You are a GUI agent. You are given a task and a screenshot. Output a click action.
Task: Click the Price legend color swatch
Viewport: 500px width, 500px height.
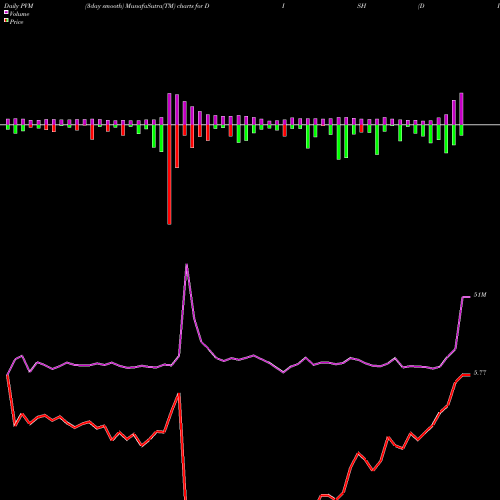coord(6,20)
